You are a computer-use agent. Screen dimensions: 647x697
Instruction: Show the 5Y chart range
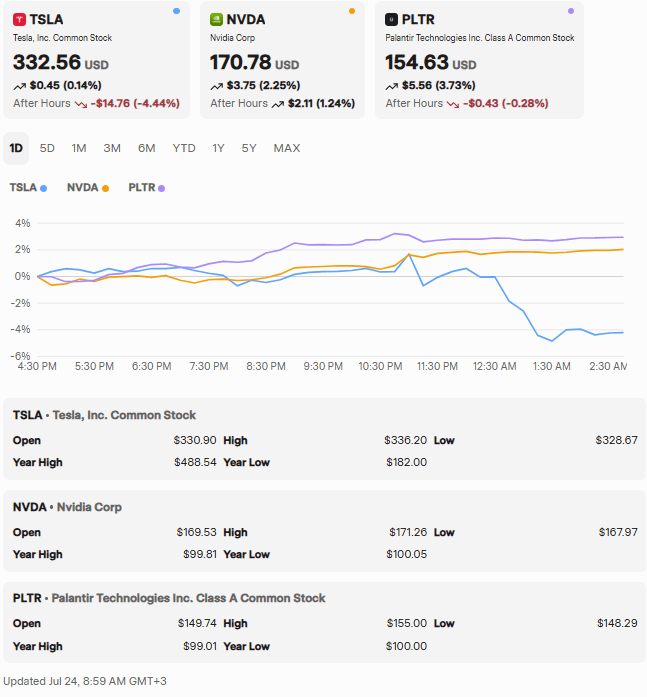coord(249,148)
